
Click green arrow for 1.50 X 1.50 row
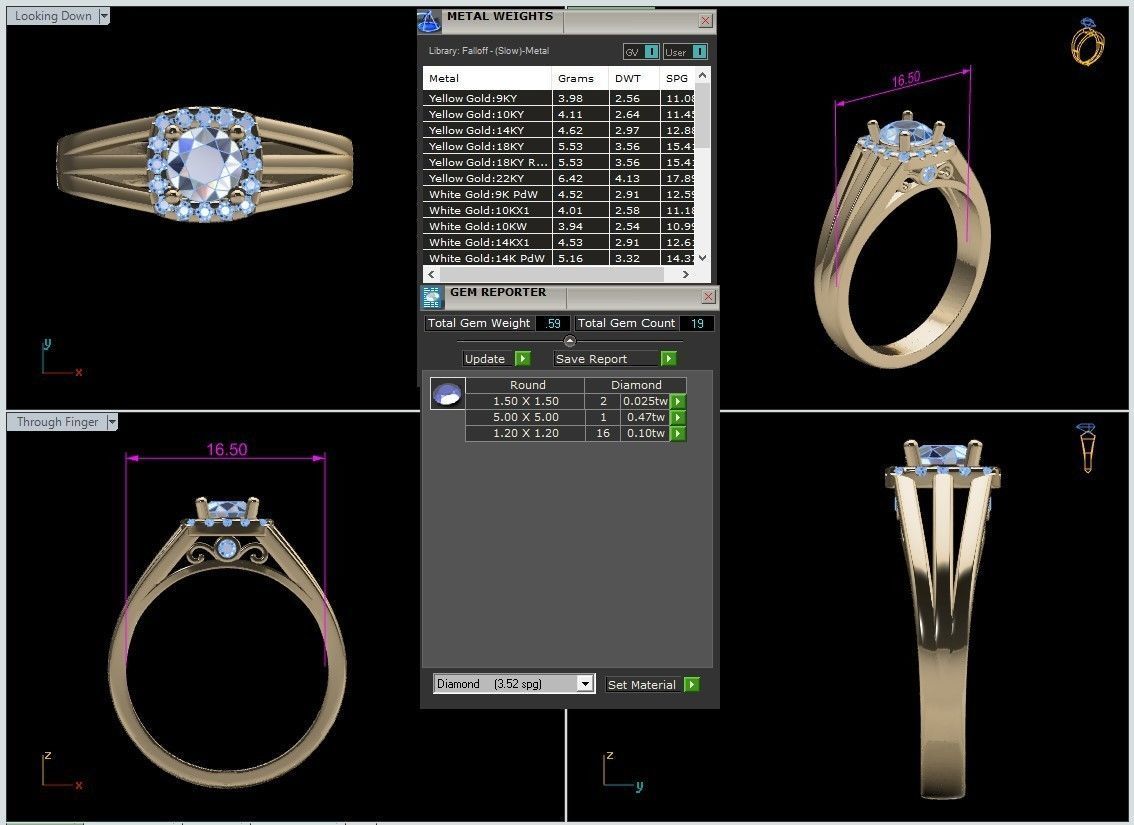[678, 401]
